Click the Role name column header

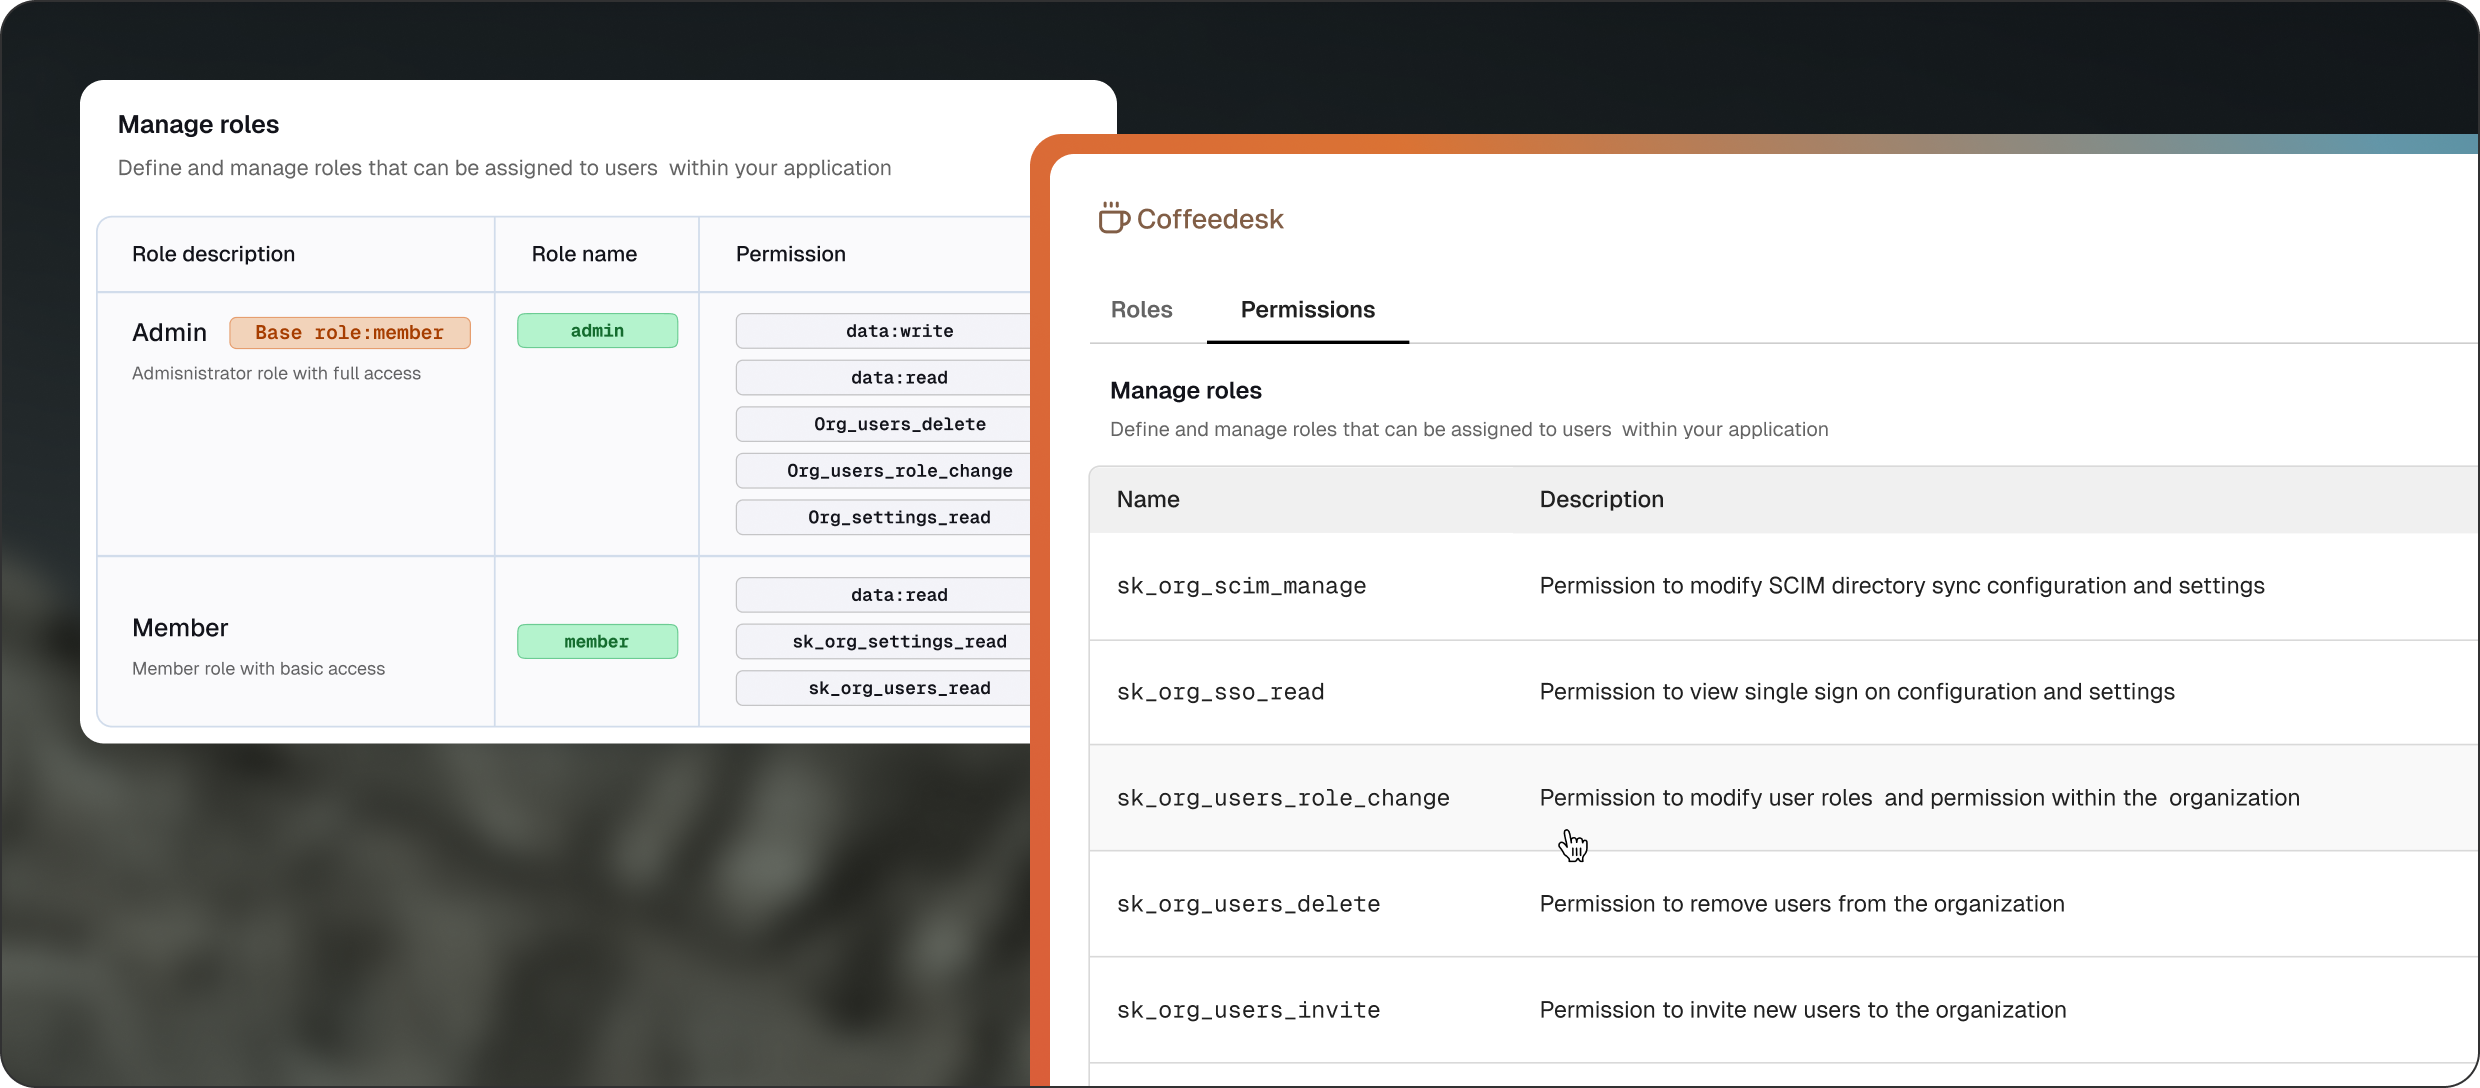(x=584, y=254)
